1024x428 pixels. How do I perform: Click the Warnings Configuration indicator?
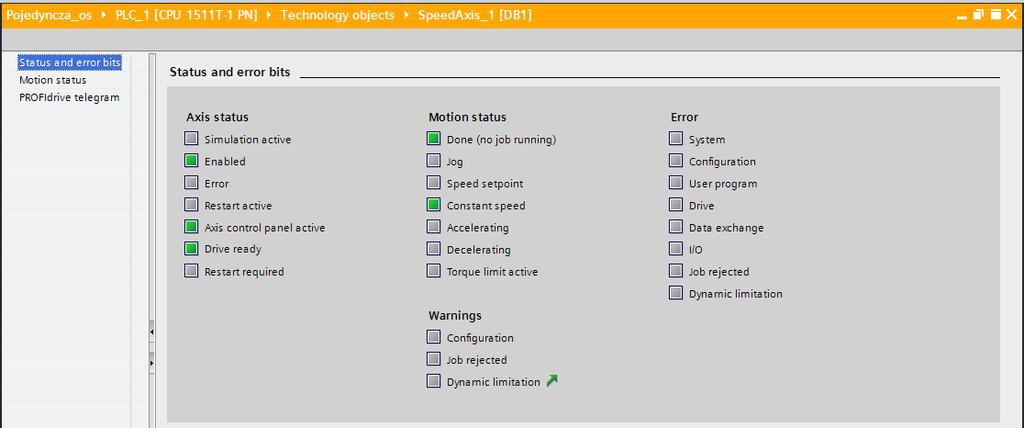pyautogui.click(x=434, y=337)
